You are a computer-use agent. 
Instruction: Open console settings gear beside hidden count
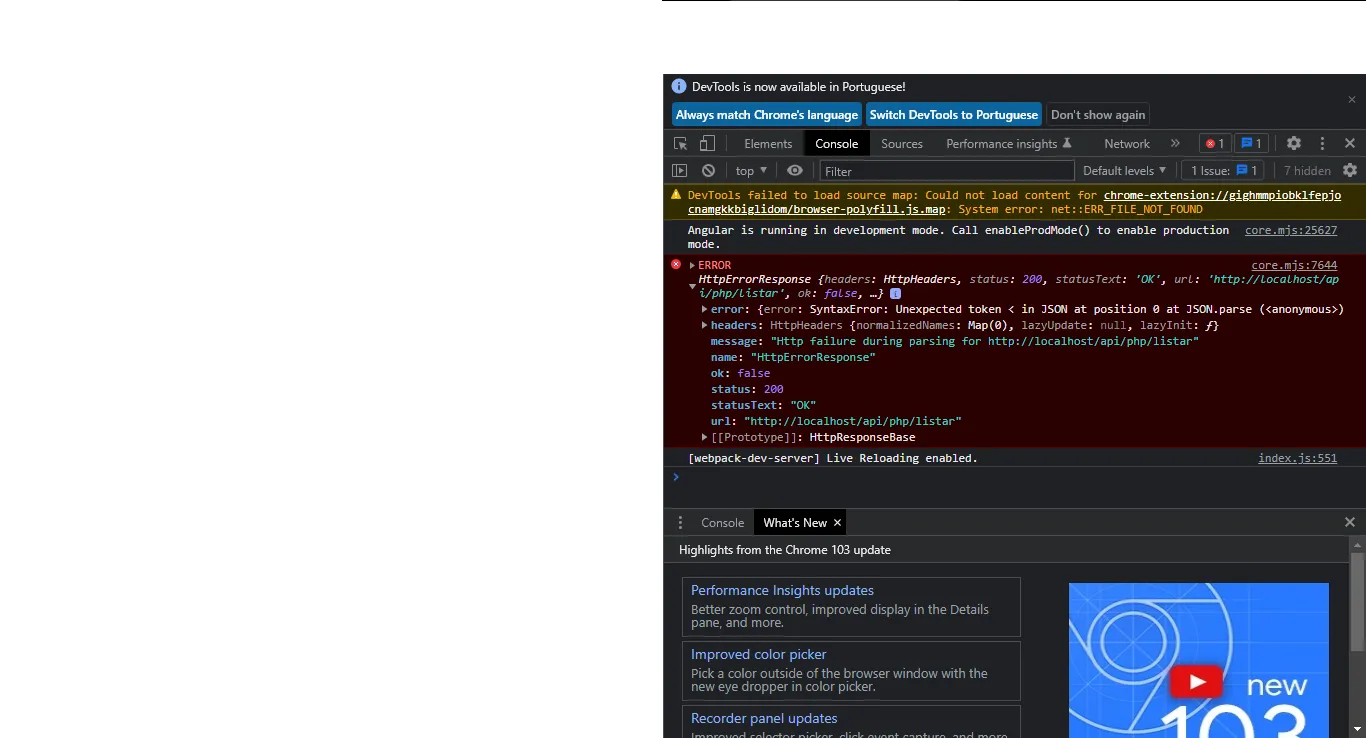1350,171
